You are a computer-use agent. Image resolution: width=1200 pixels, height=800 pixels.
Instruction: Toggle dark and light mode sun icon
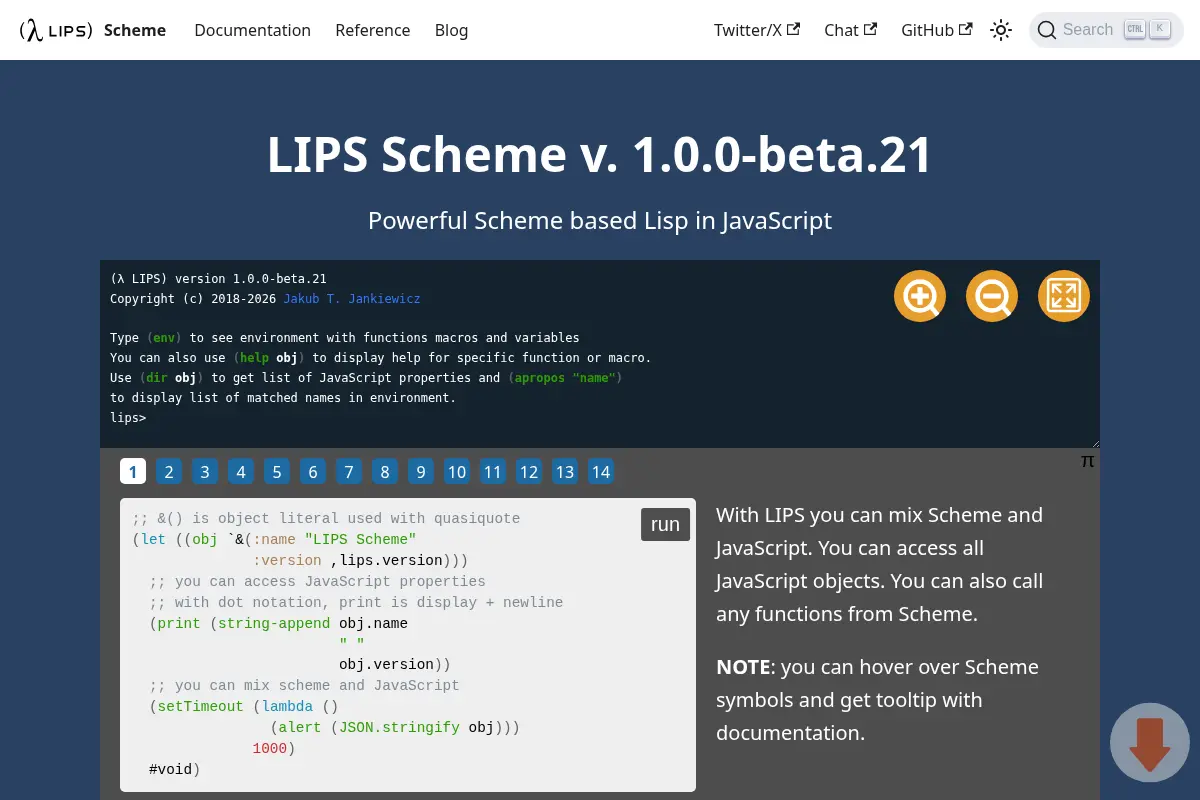pyautogui.click(x=1001, y=30)
